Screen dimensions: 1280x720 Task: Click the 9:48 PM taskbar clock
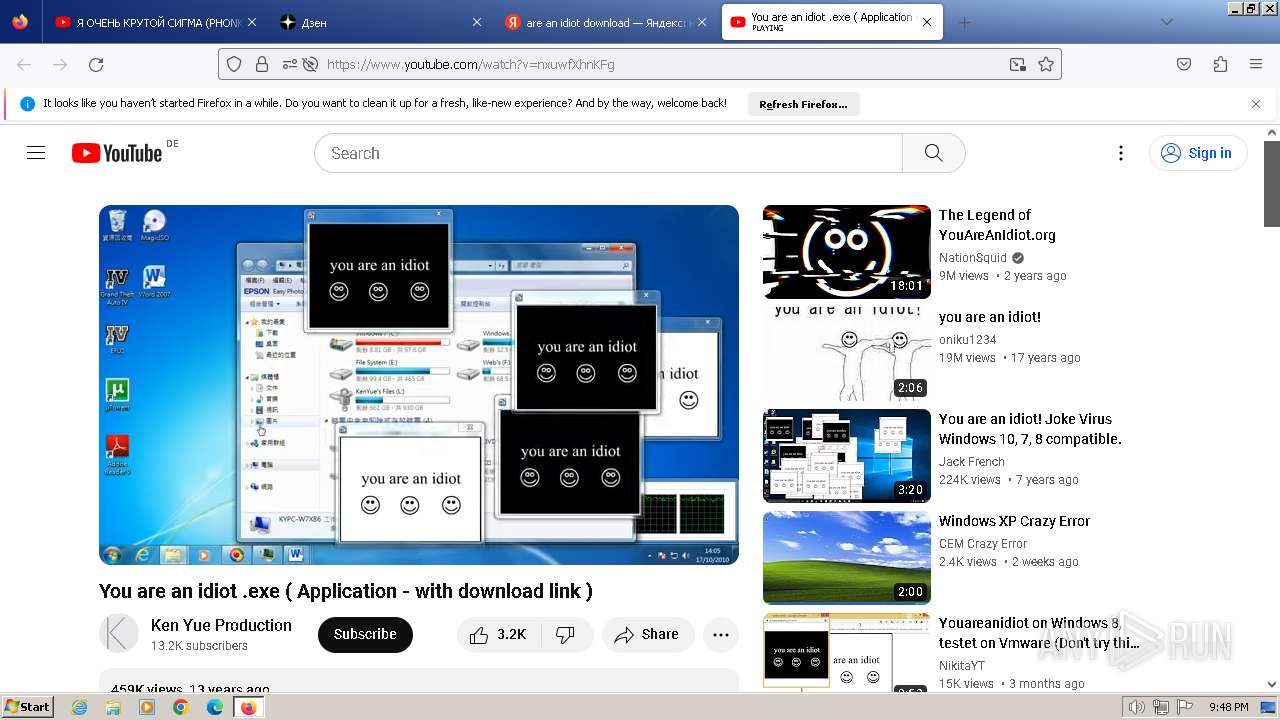point(1229,707)
